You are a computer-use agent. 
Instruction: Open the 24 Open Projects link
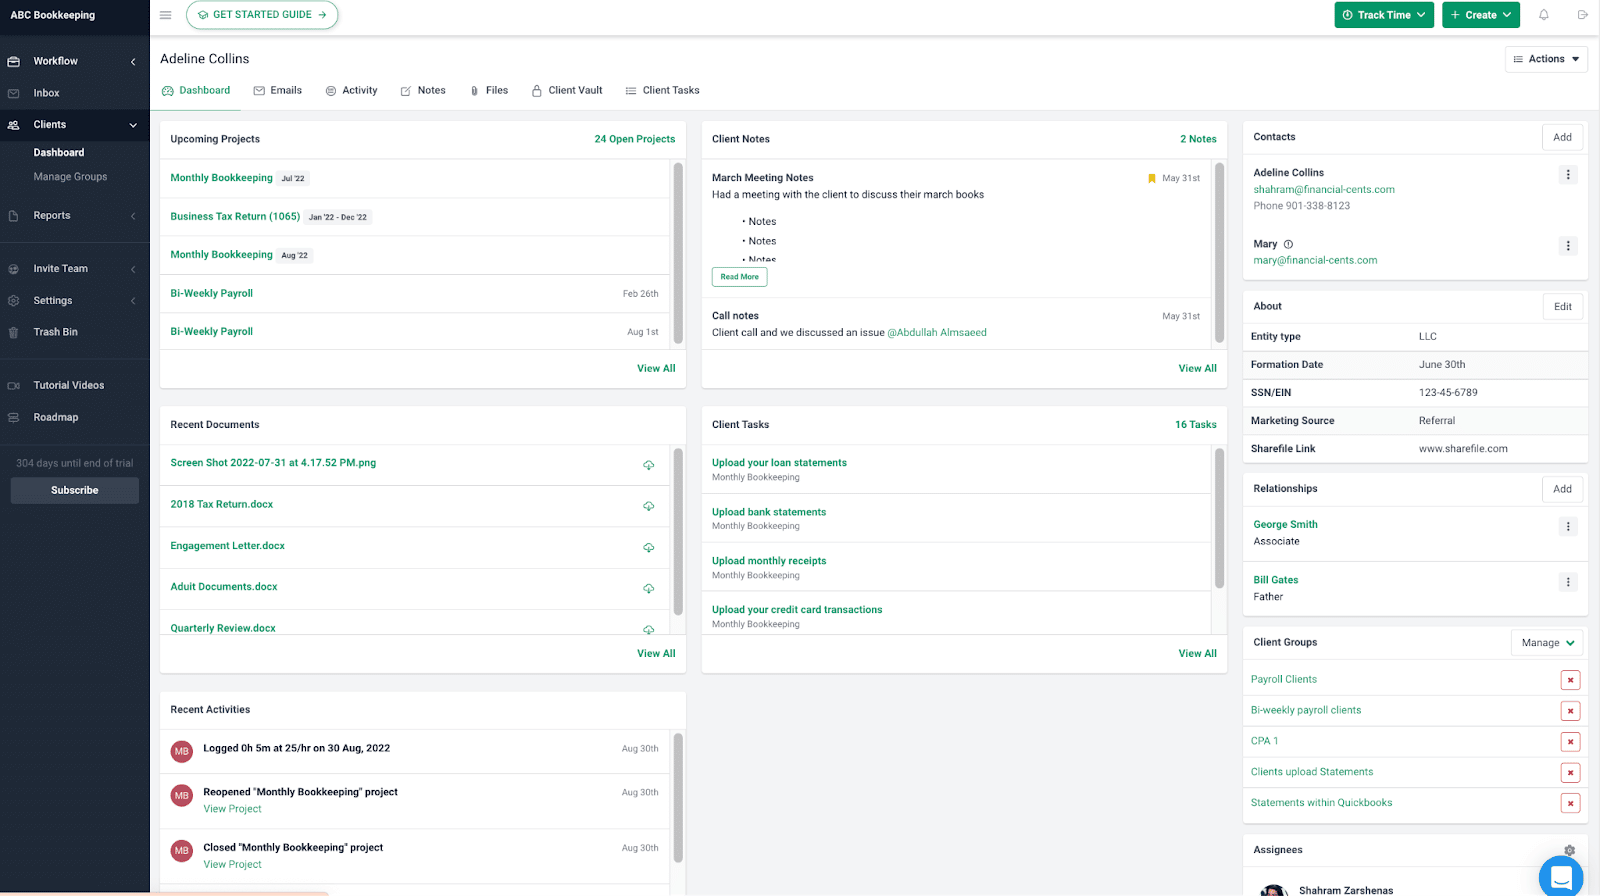(x=635, y=139)
